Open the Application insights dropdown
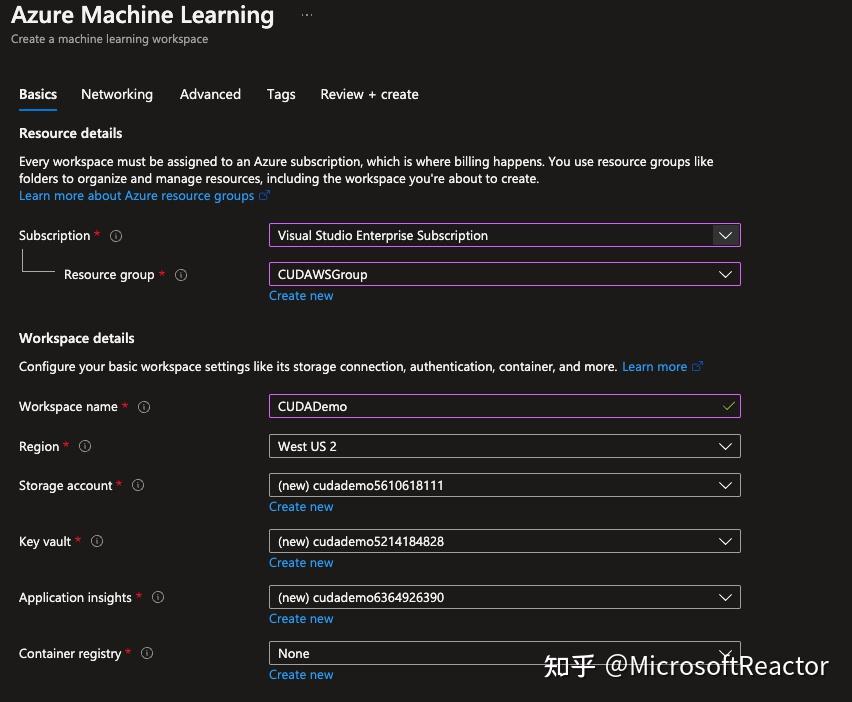The width and height of the screenshot is (852, 702). point(505,597)
